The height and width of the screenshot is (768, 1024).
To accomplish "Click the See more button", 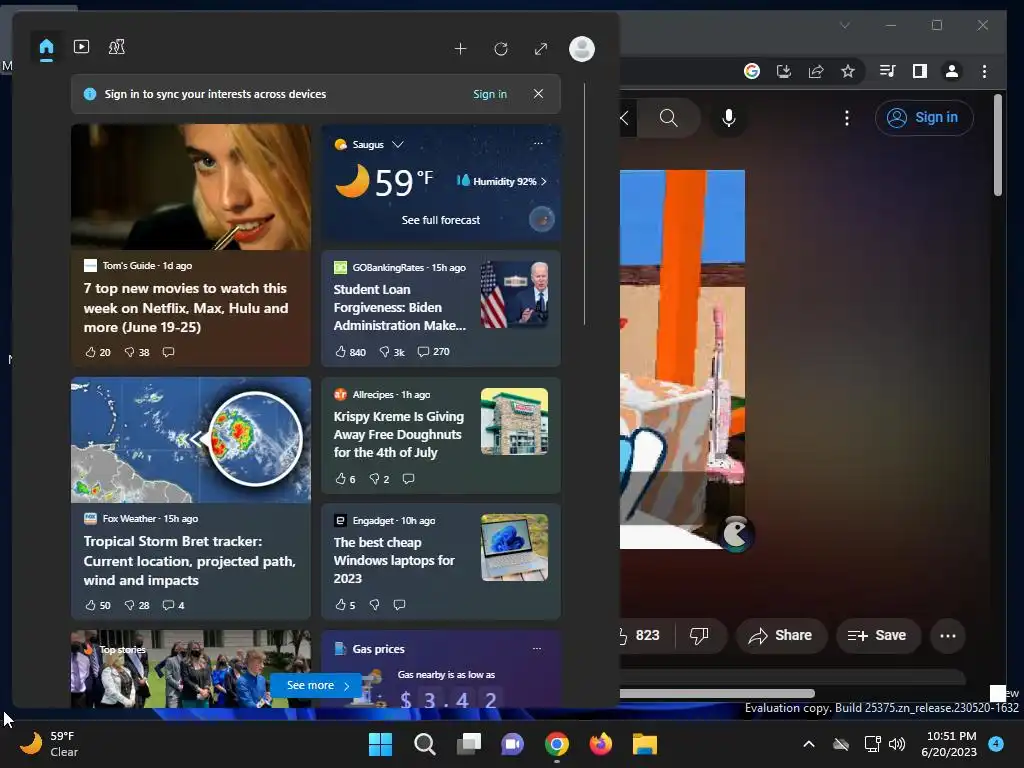I will 317,685.
